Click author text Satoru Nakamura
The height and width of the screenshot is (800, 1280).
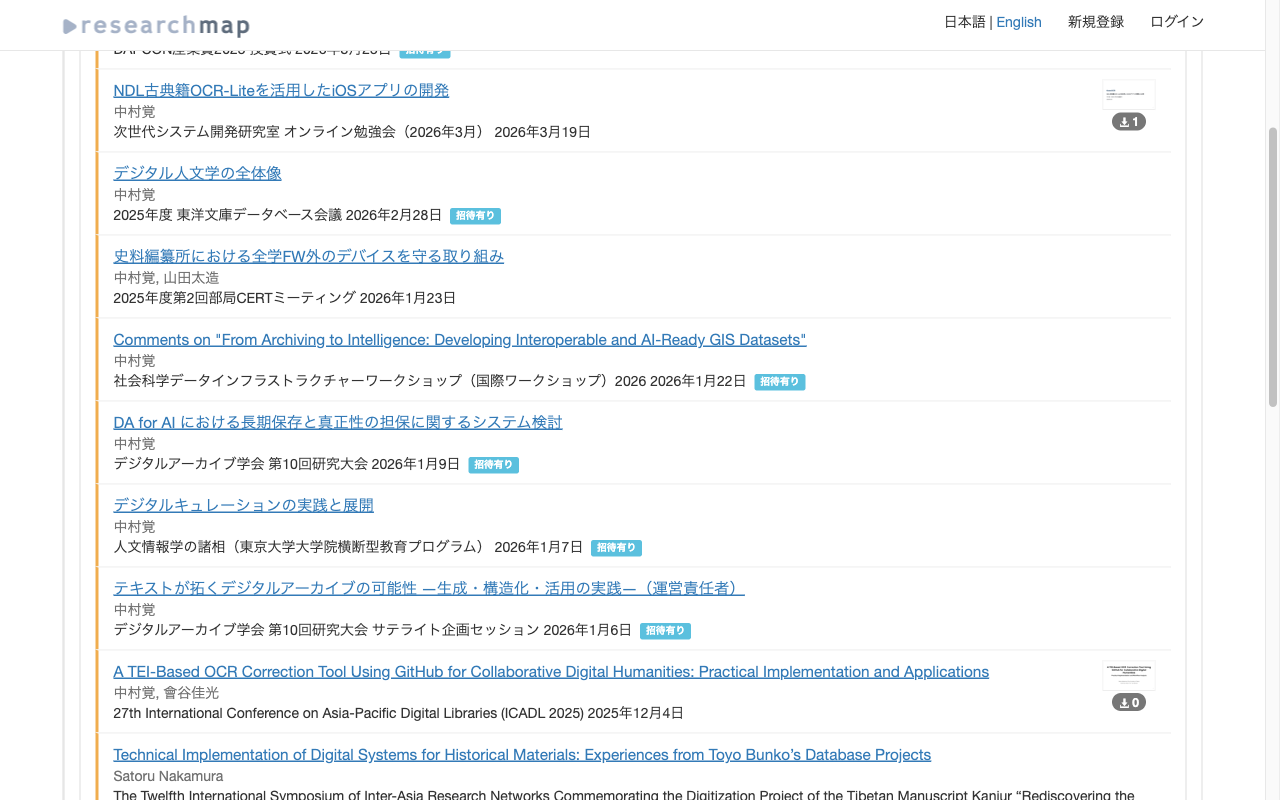point(168,776)
